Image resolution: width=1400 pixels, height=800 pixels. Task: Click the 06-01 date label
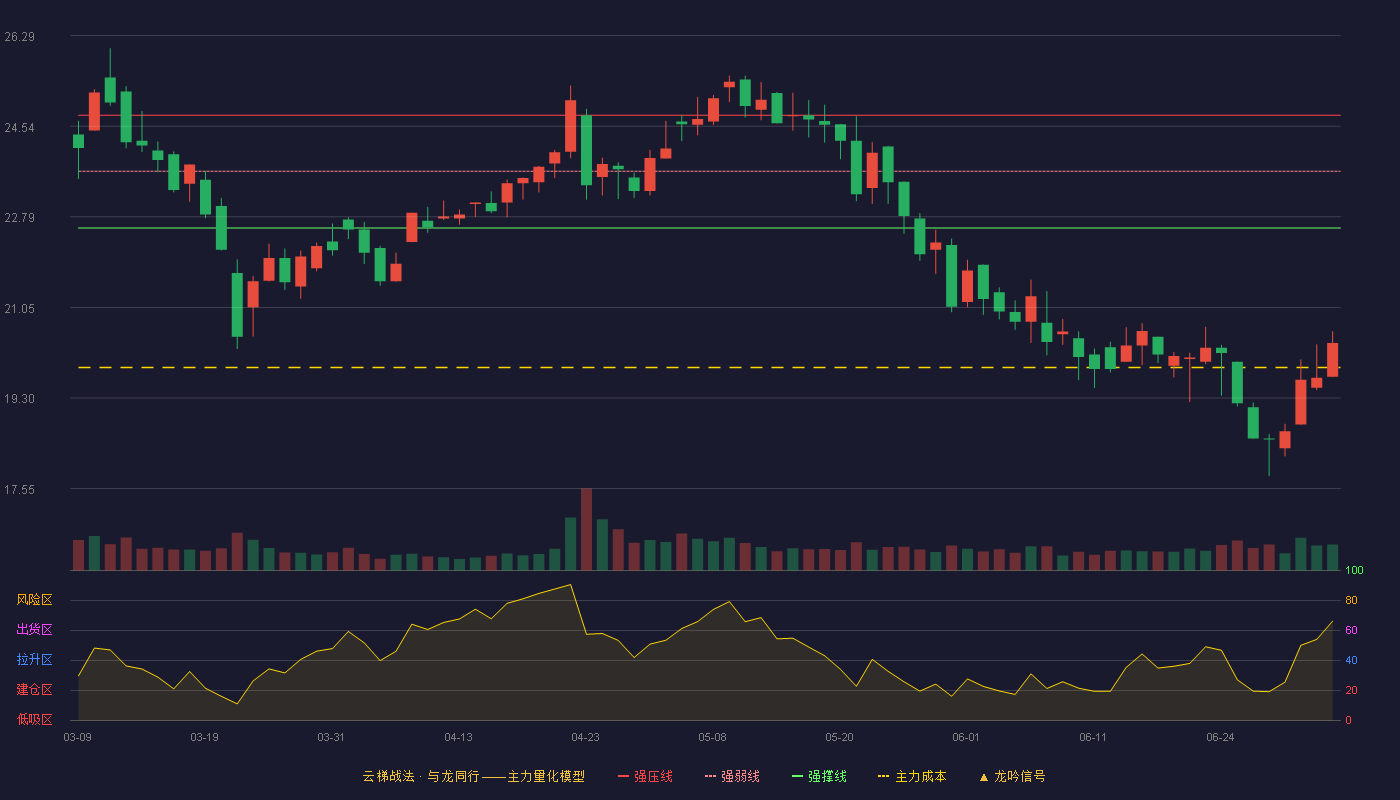pyautogui.click(x=966, y=737)
